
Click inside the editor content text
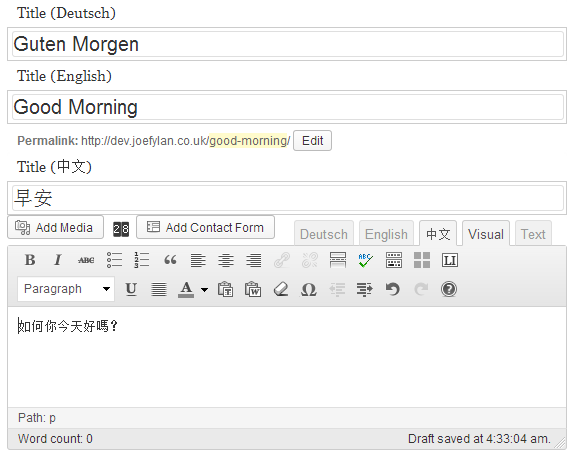[68, 326]
